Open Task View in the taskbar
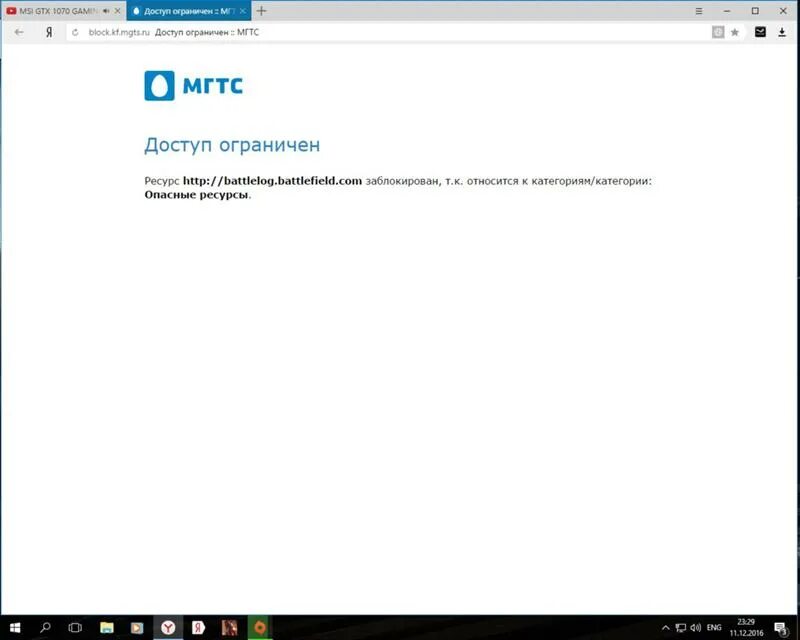Screen dimensions: 800x640 pyautogui.click(x=75, y=628)
